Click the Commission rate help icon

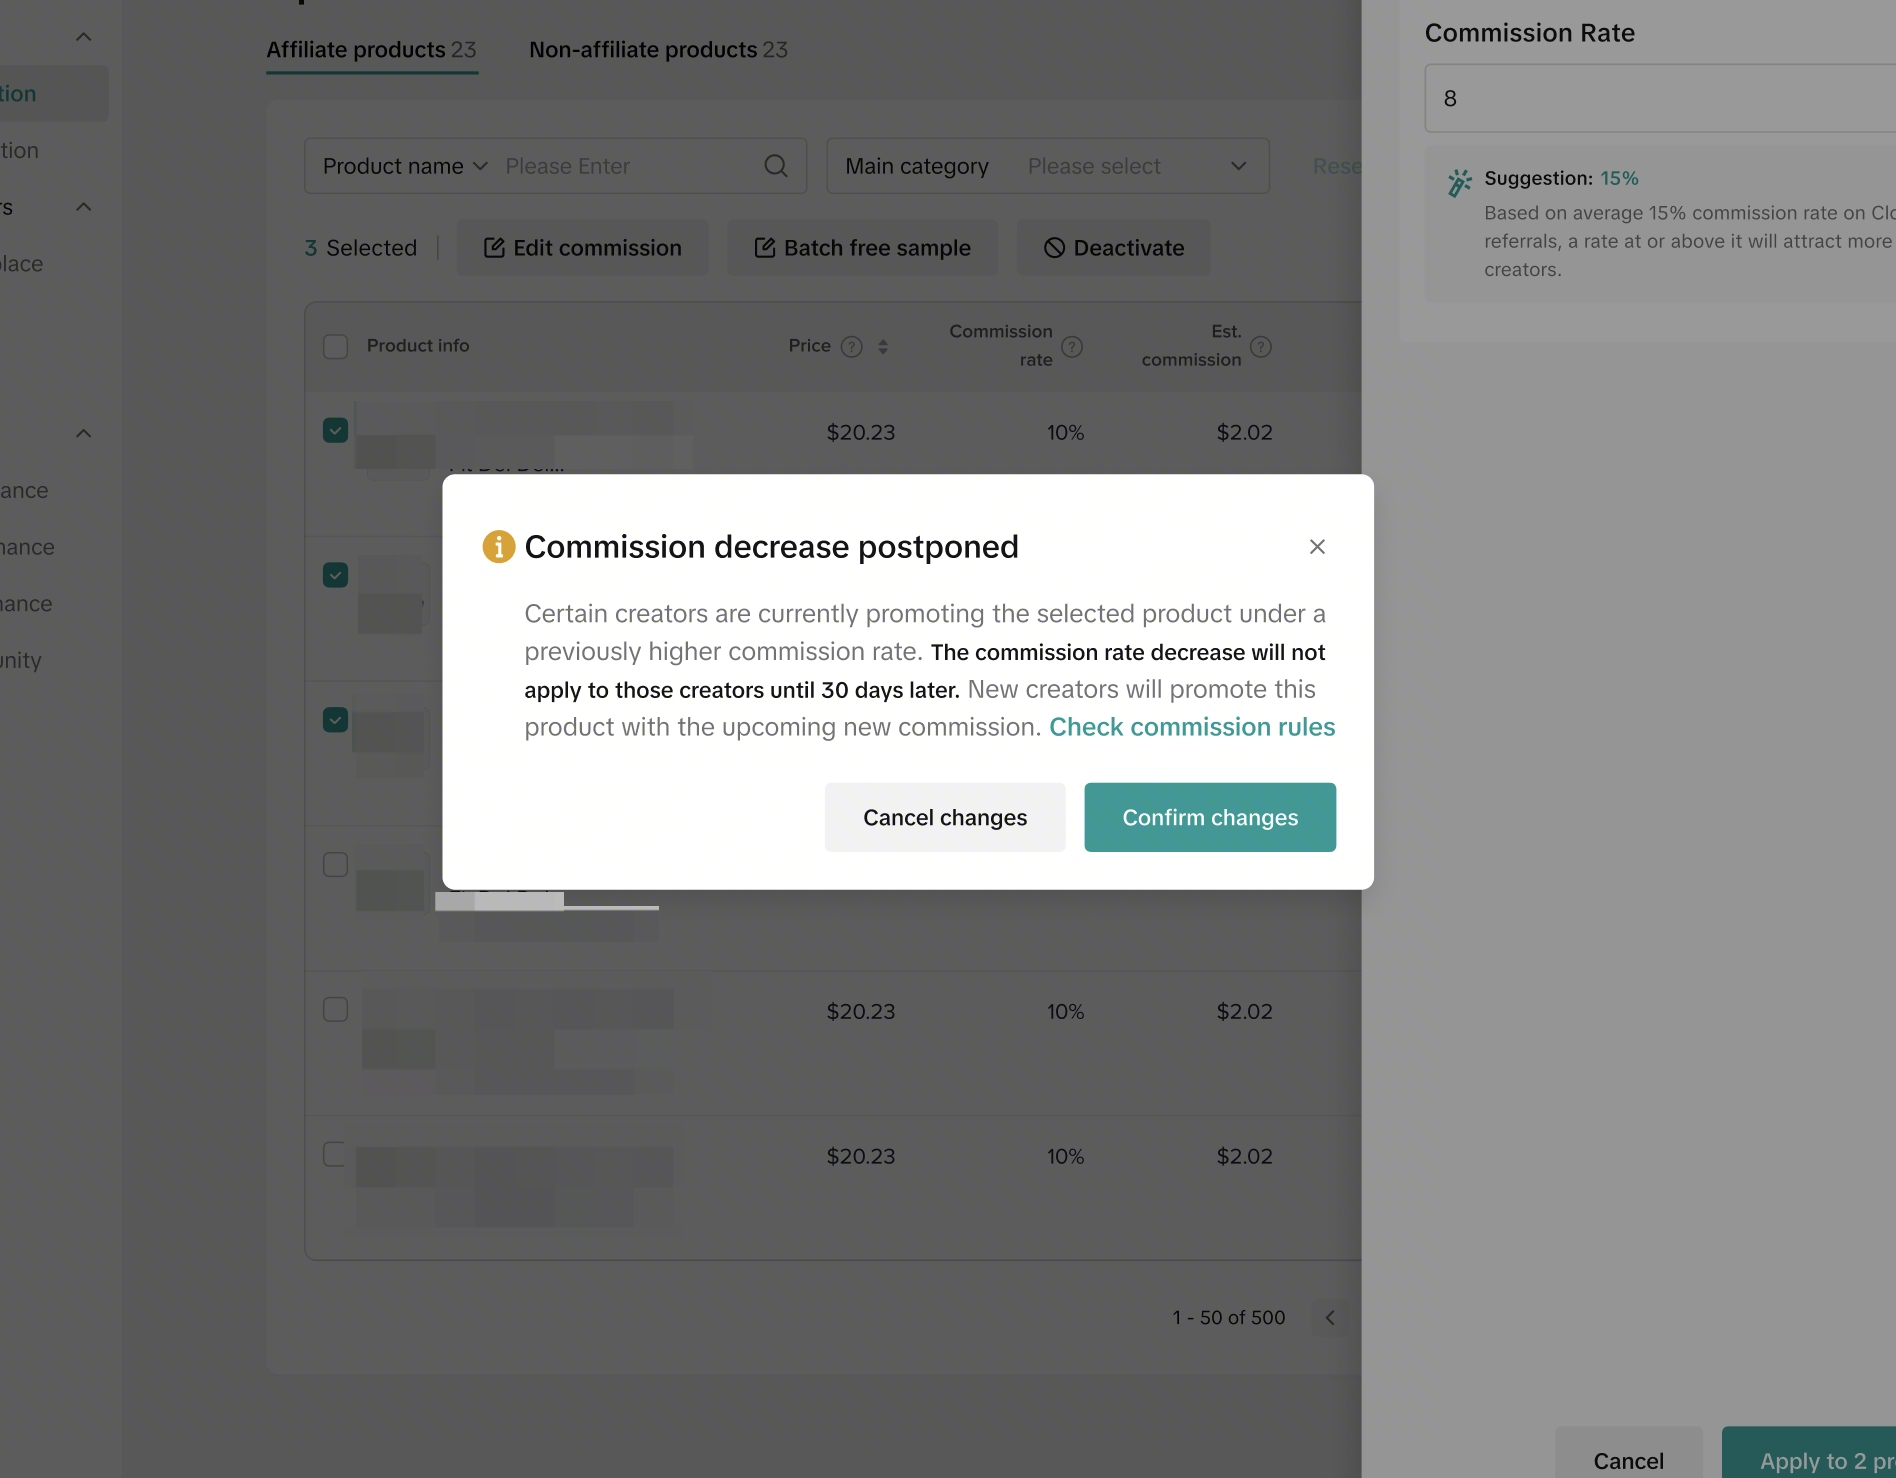tap(1072, 347)
